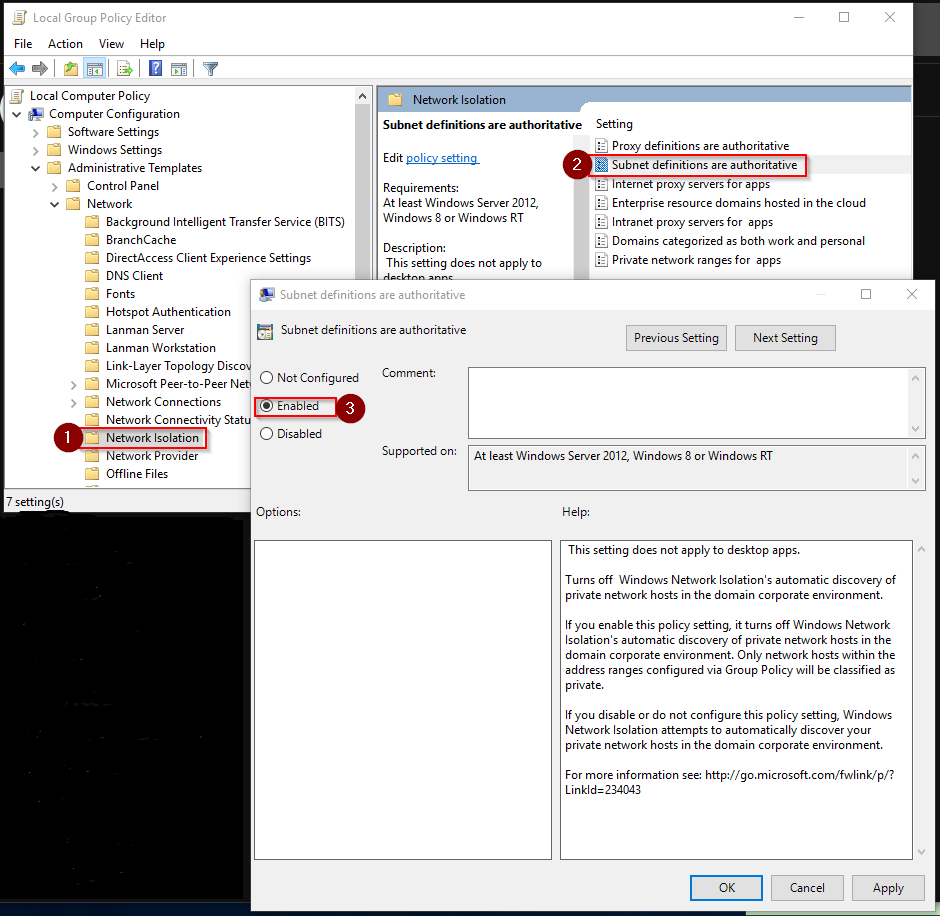This screenshot has height=916, width=940.
Task: Select Background Intelligent Transfer Service (BITS)
Action: click(225, 222)
